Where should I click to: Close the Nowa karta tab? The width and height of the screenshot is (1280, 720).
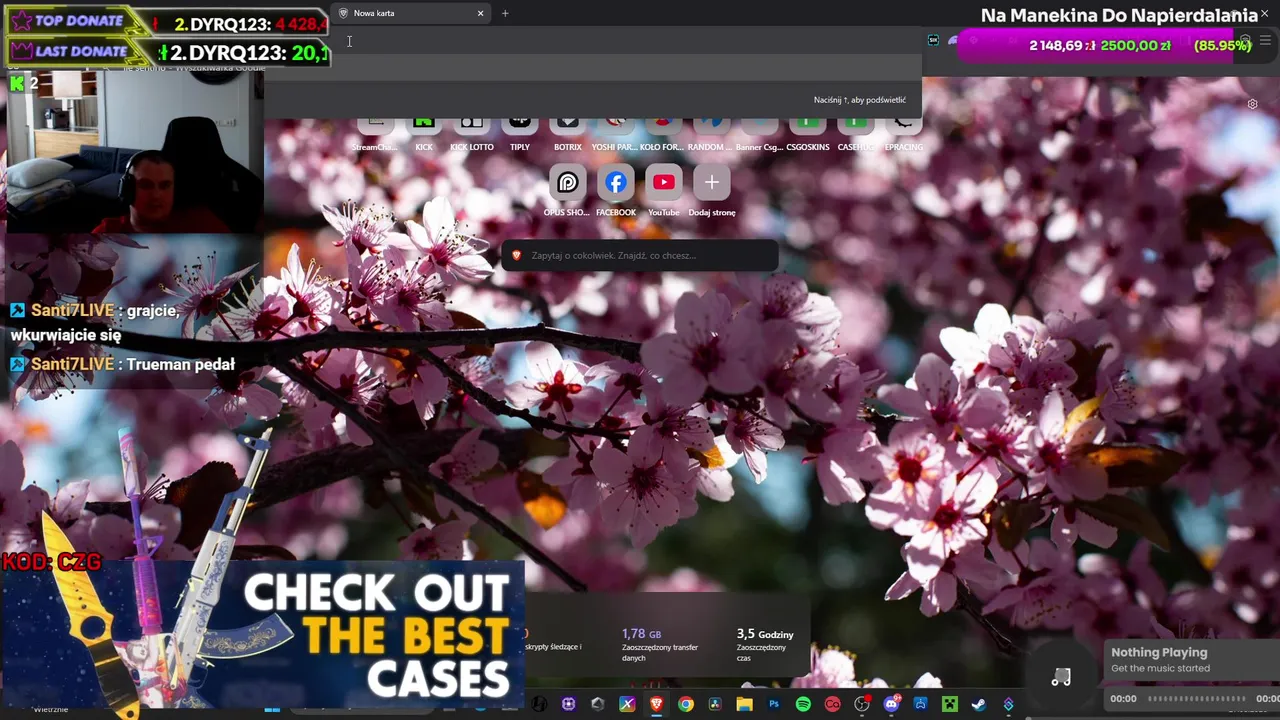pos(480,13)
